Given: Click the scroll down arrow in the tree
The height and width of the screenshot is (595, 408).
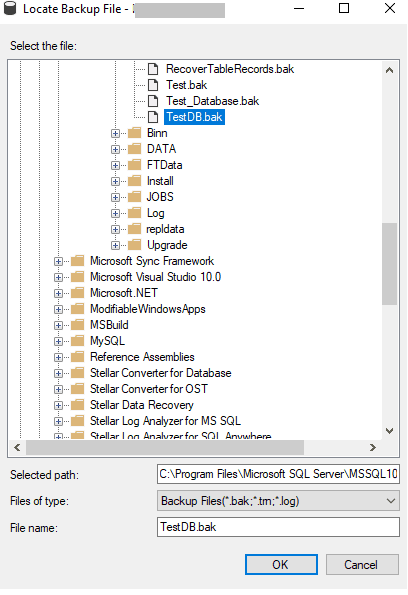Looking at the screenshot, I should pos(389,431).
